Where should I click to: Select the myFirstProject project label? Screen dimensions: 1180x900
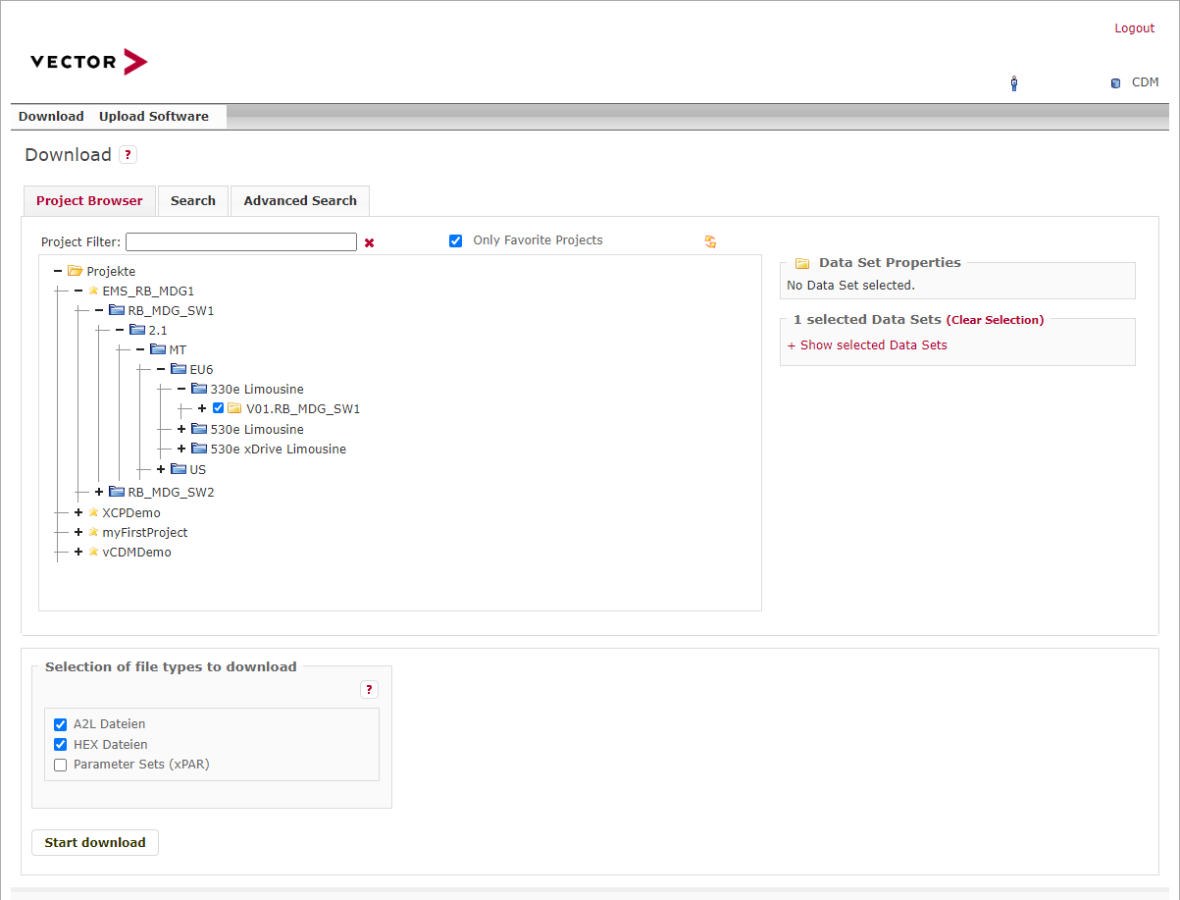(145, 532)
